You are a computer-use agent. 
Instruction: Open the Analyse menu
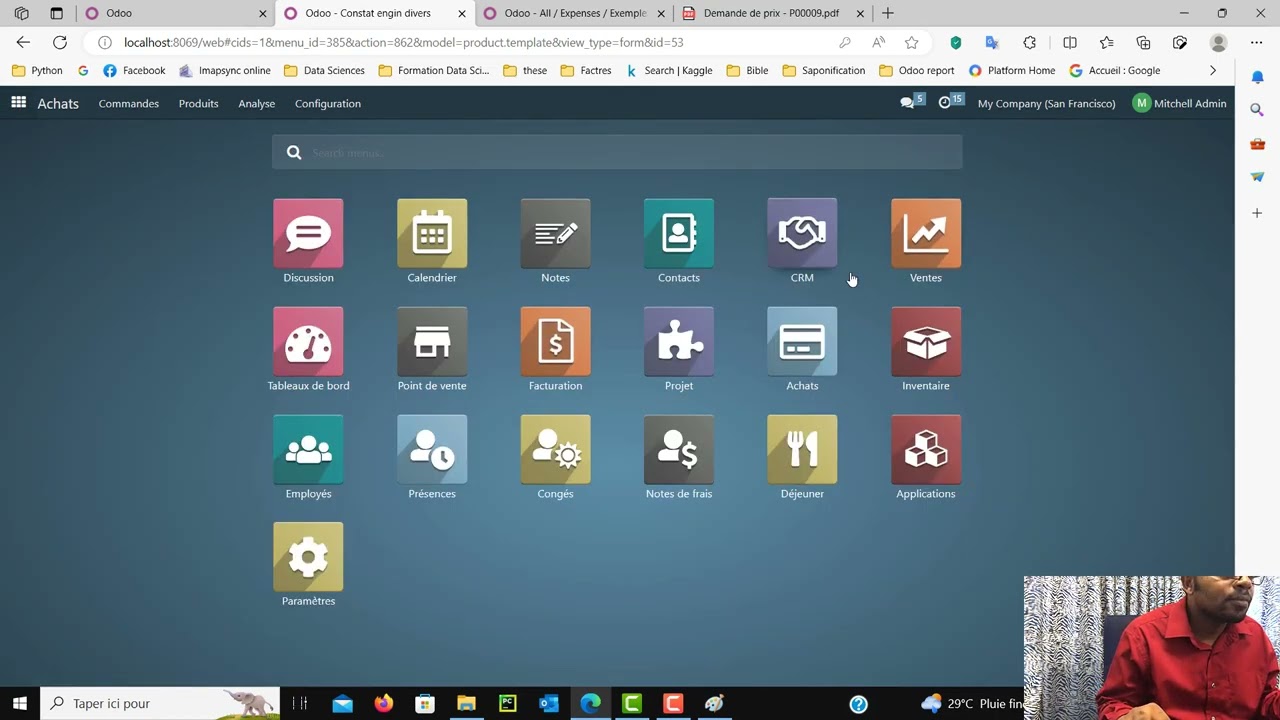[256, 103]
